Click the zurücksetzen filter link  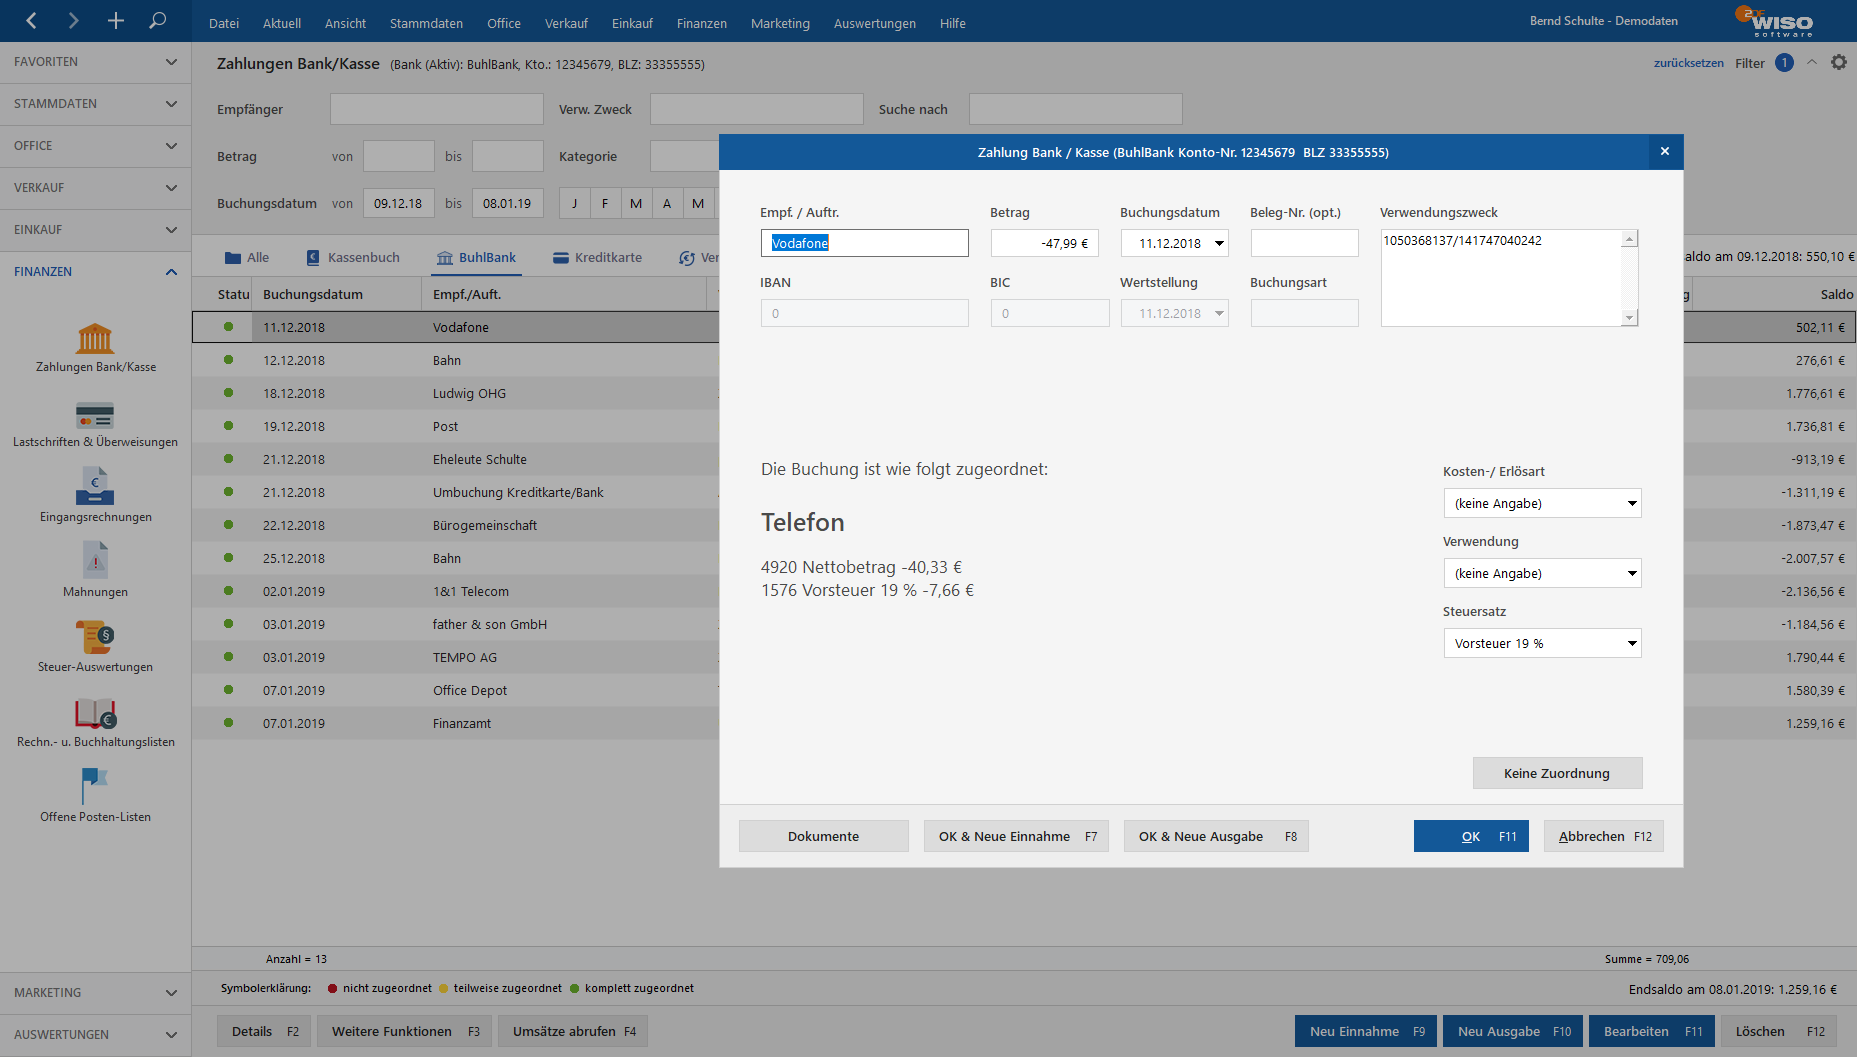point(1688,63)
